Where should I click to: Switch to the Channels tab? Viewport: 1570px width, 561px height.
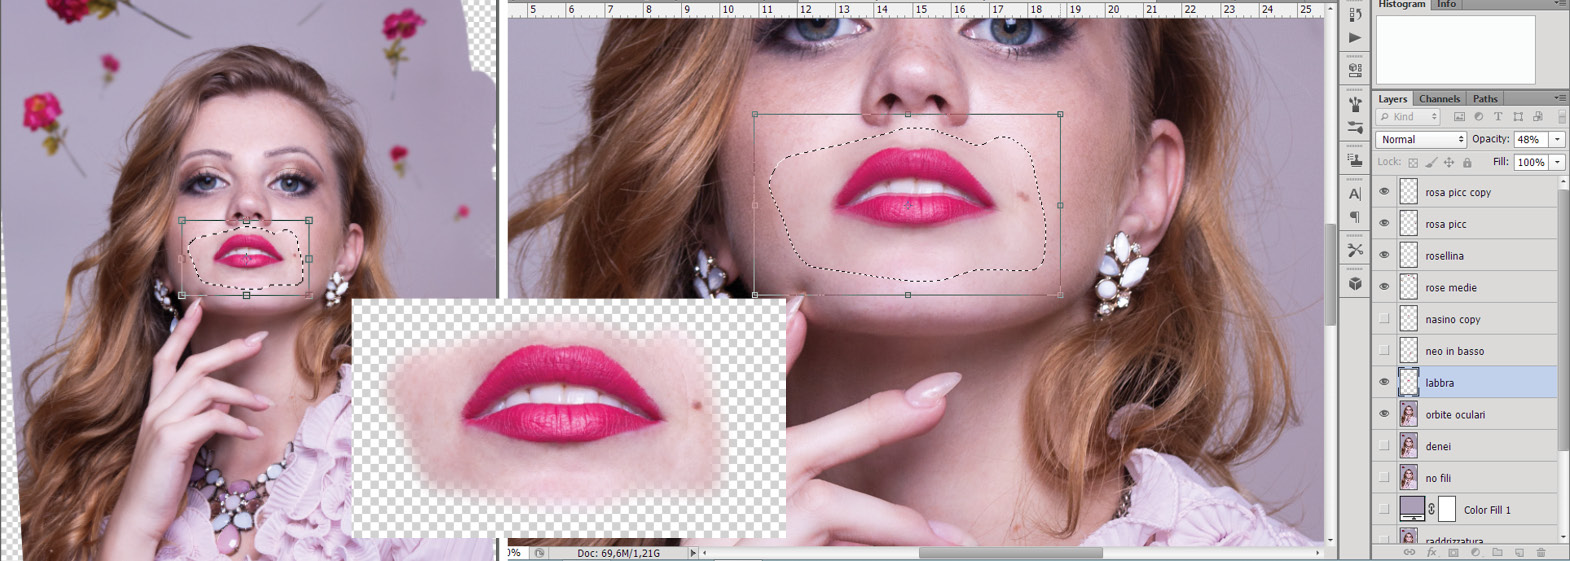(1439, 99)
